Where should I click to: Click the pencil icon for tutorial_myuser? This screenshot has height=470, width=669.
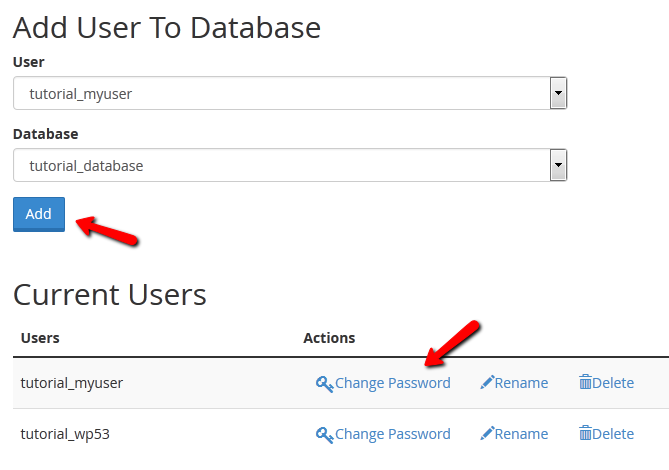[487, 383]
